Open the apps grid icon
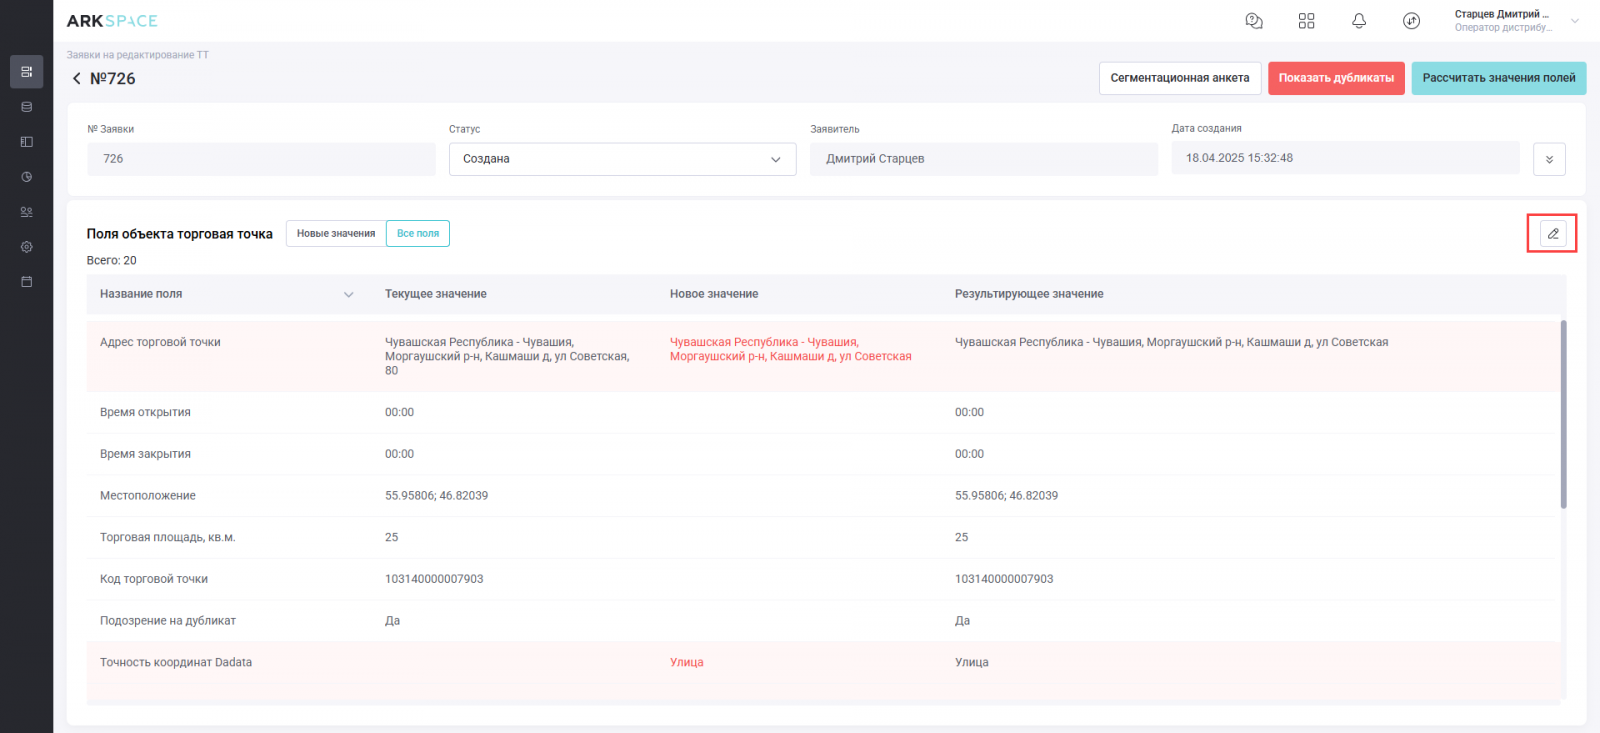 pyautogui.click(x=1306, y=21)
